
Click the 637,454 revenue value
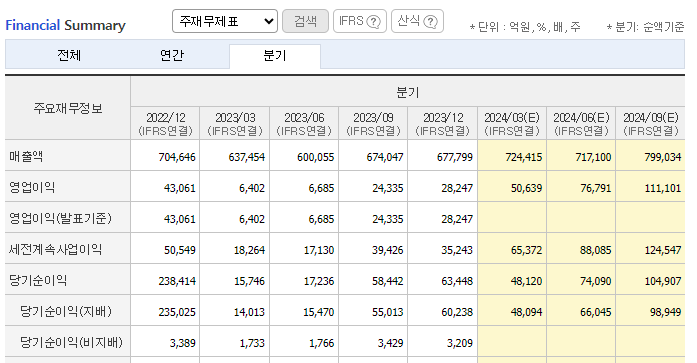click(x=247, y=157)
